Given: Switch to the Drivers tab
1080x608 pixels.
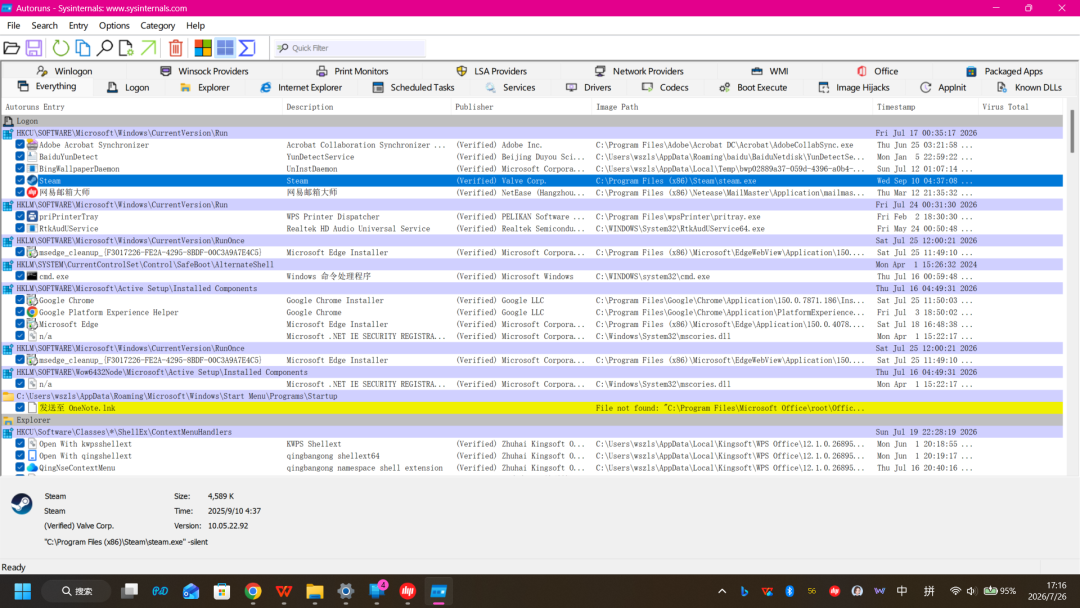Looking at the screenshot, I should [x=589, y=87].
